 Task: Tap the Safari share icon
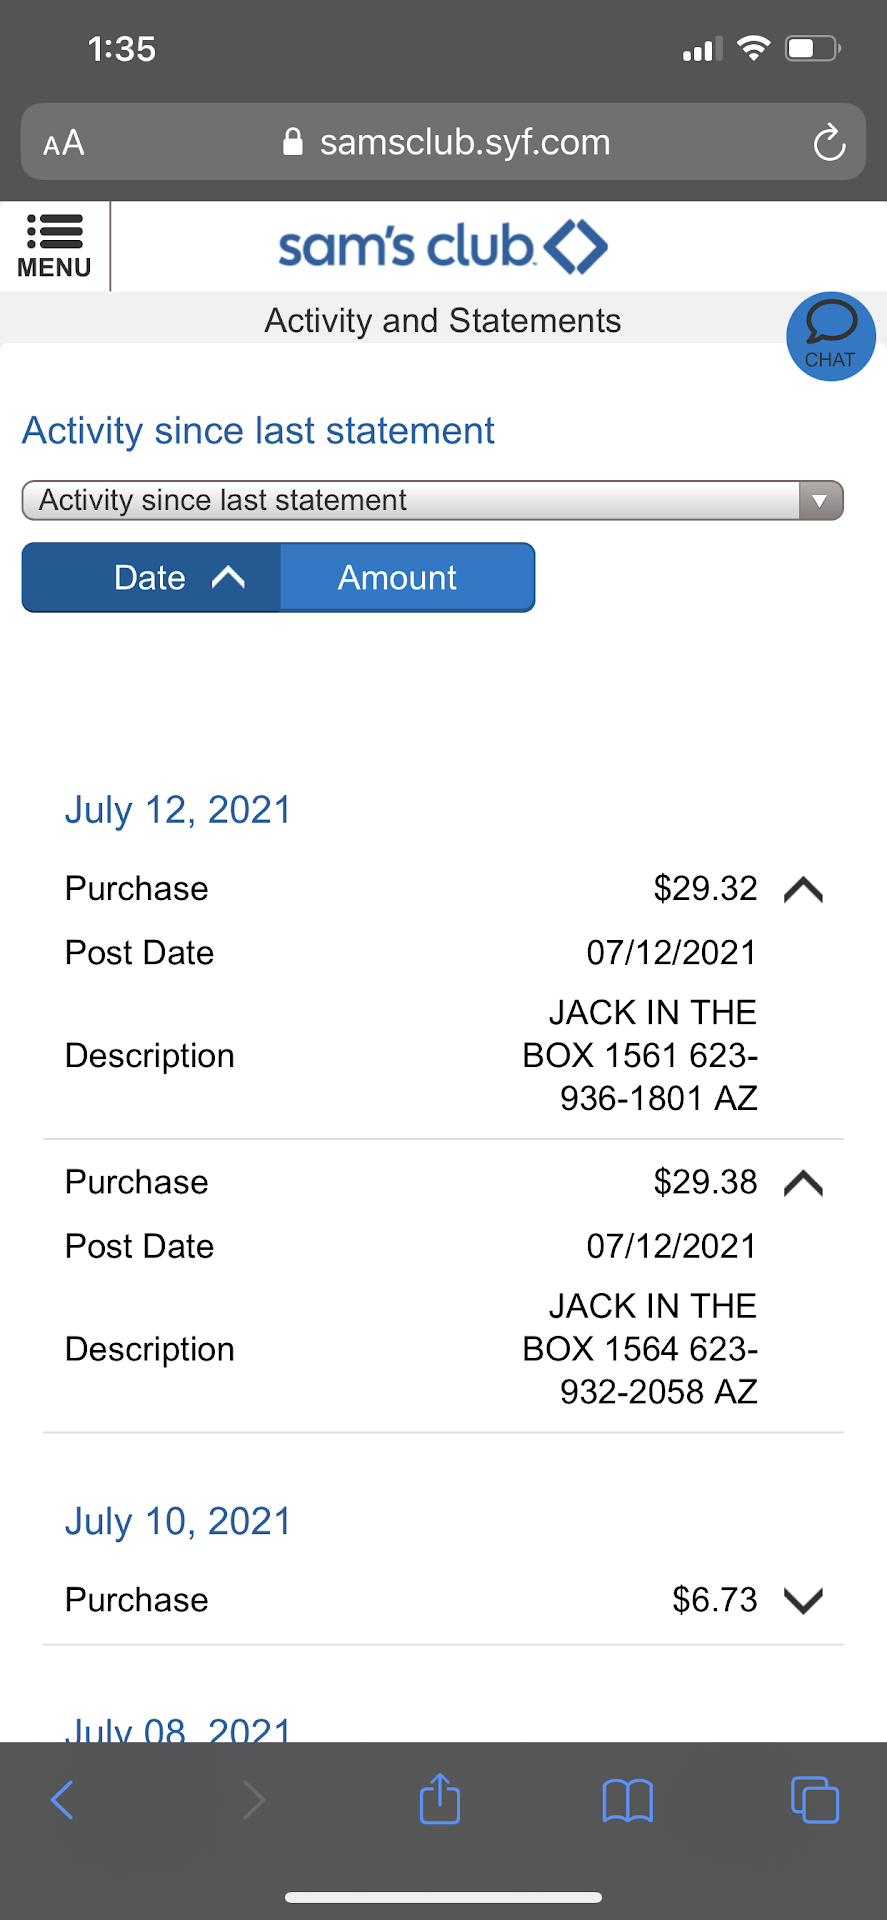click(440, 1800)
